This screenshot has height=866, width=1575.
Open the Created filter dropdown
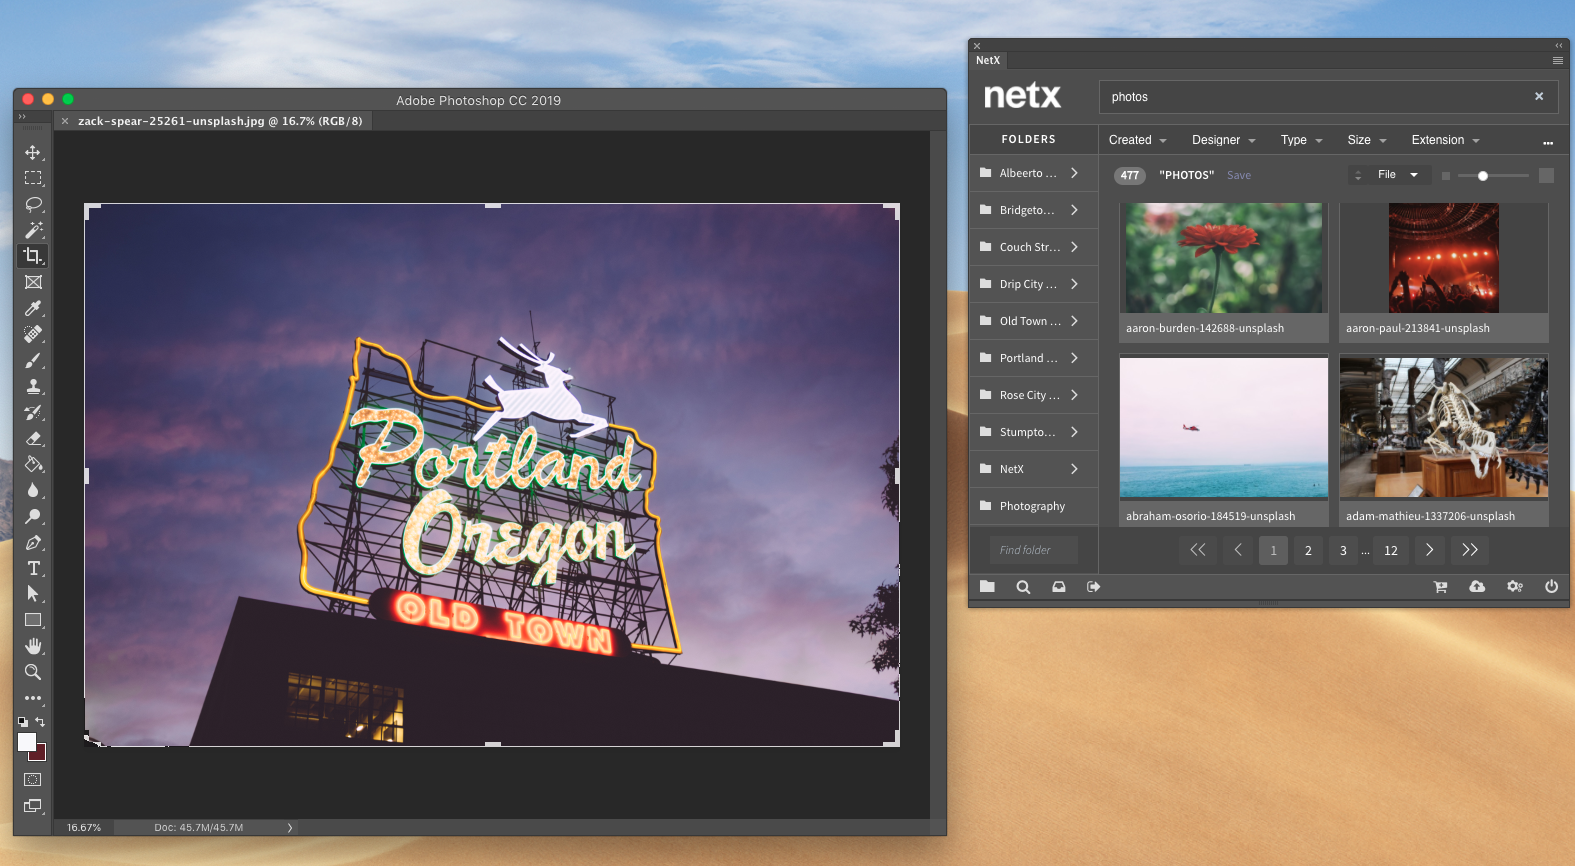coord(1138,140)
